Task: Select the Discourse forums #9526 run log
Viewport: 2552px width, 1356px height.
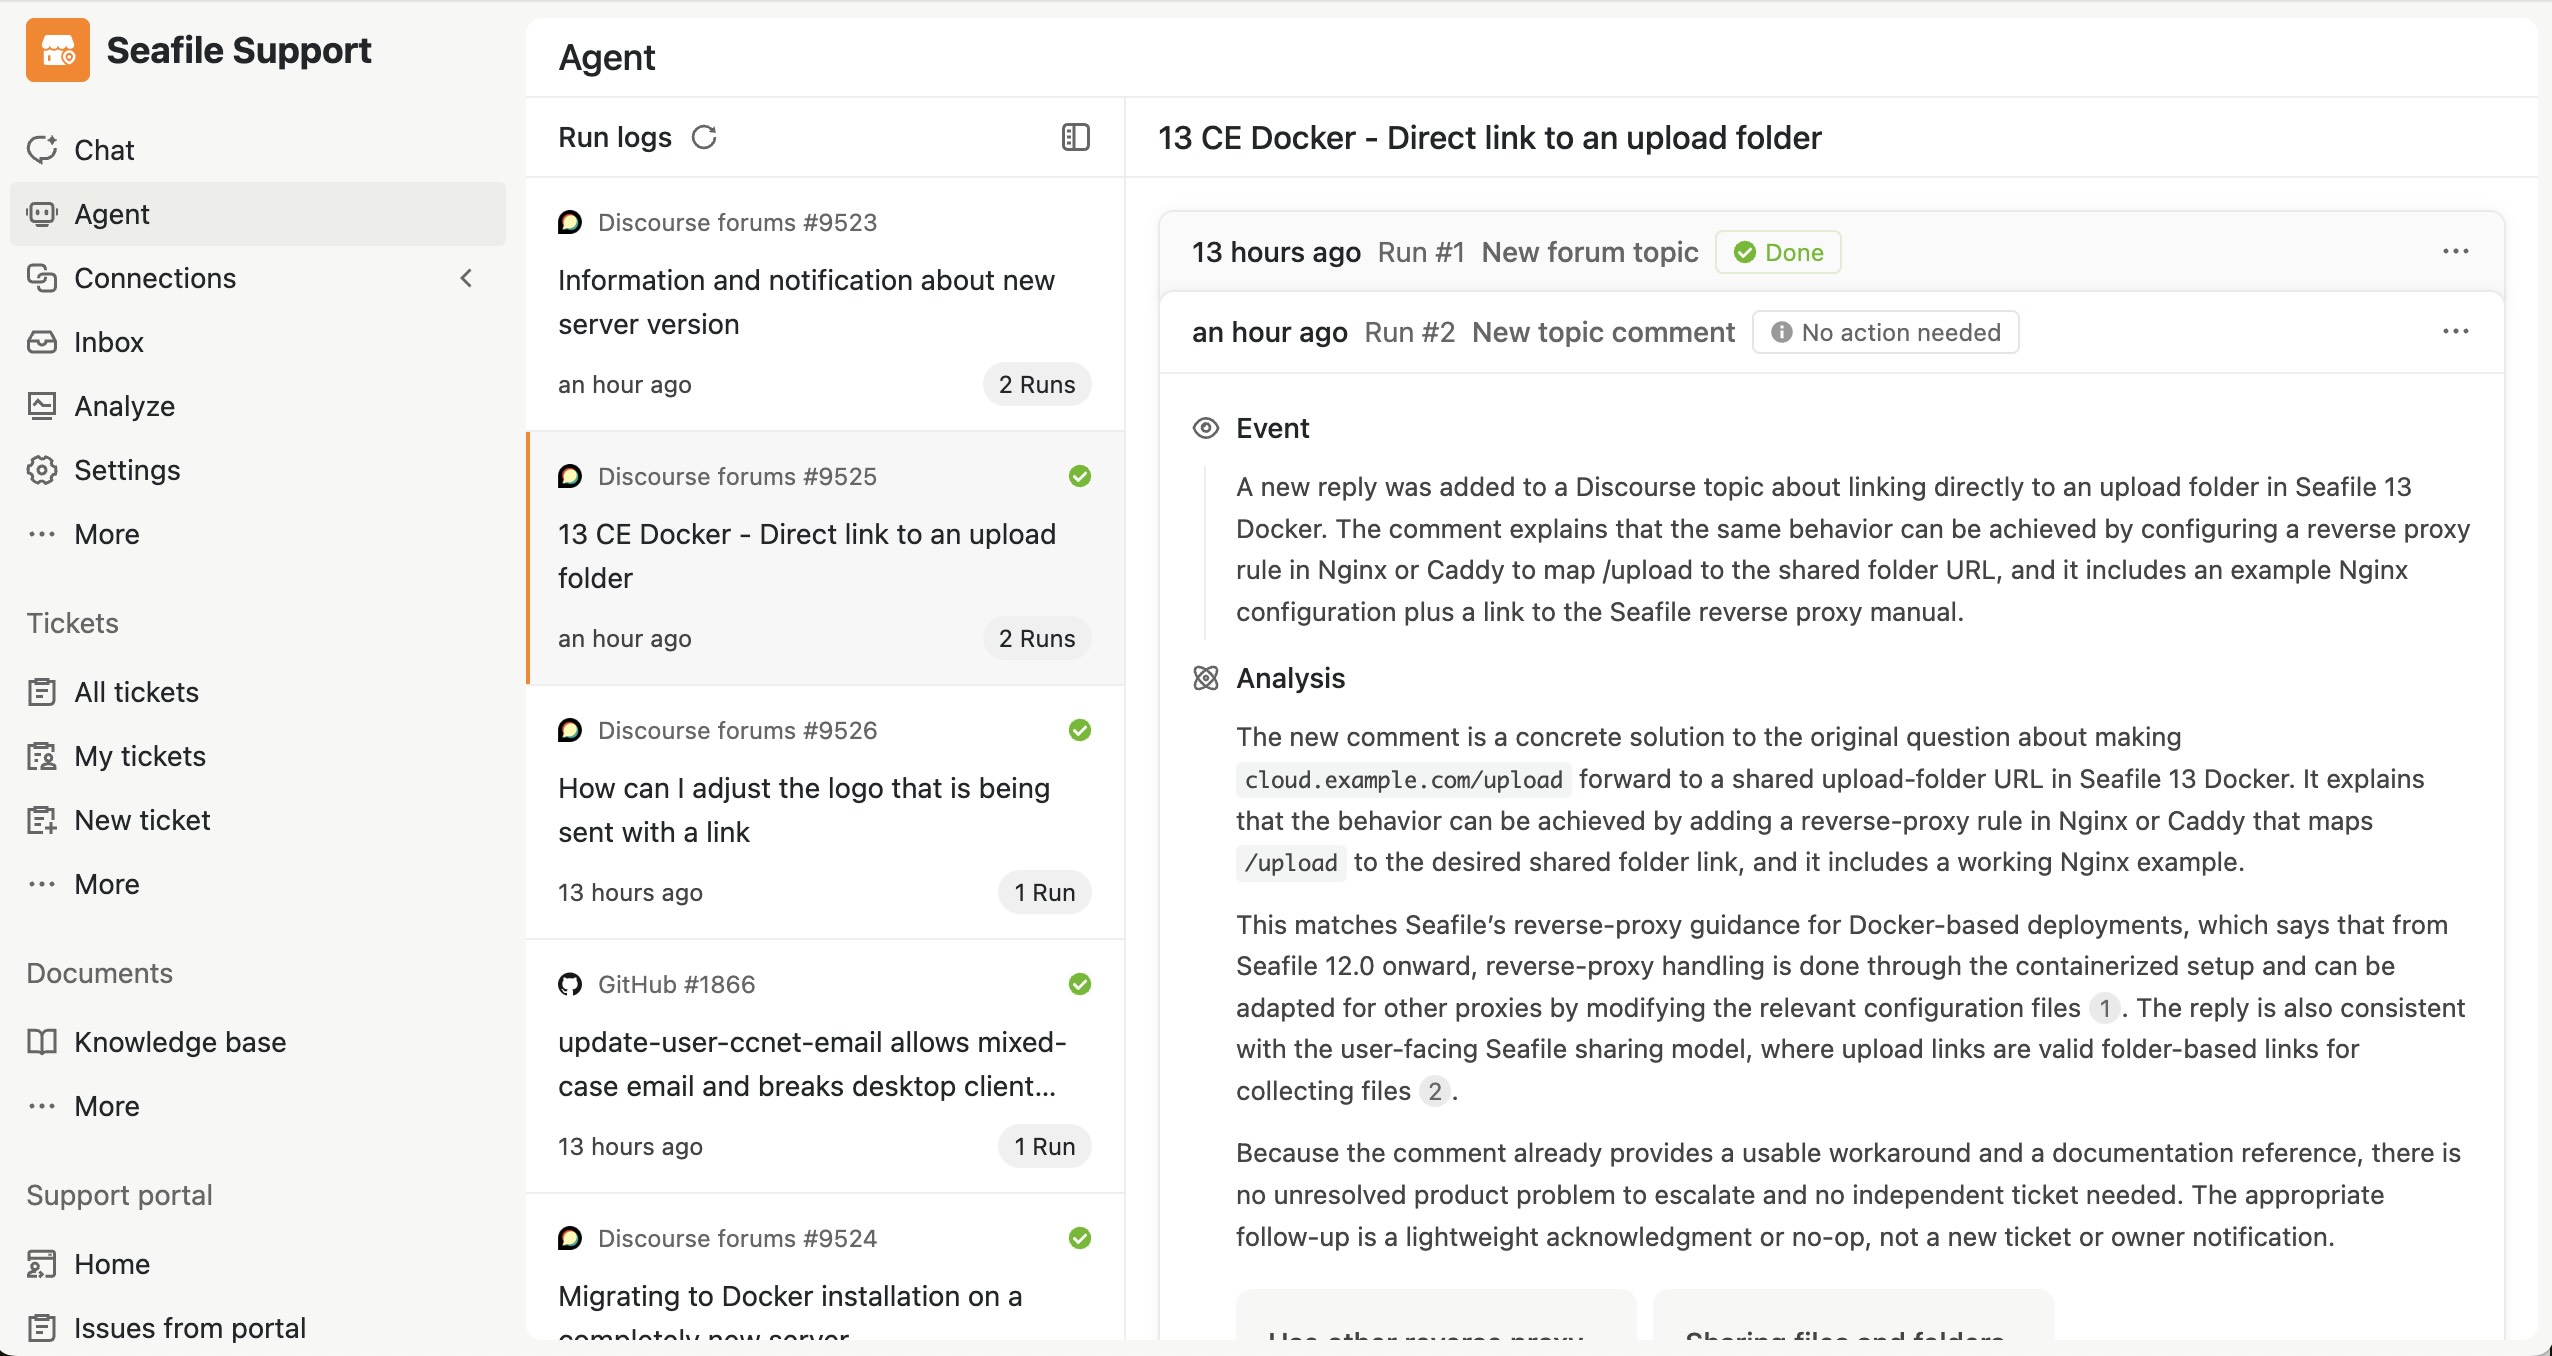Action: click(x=825, y=812)
